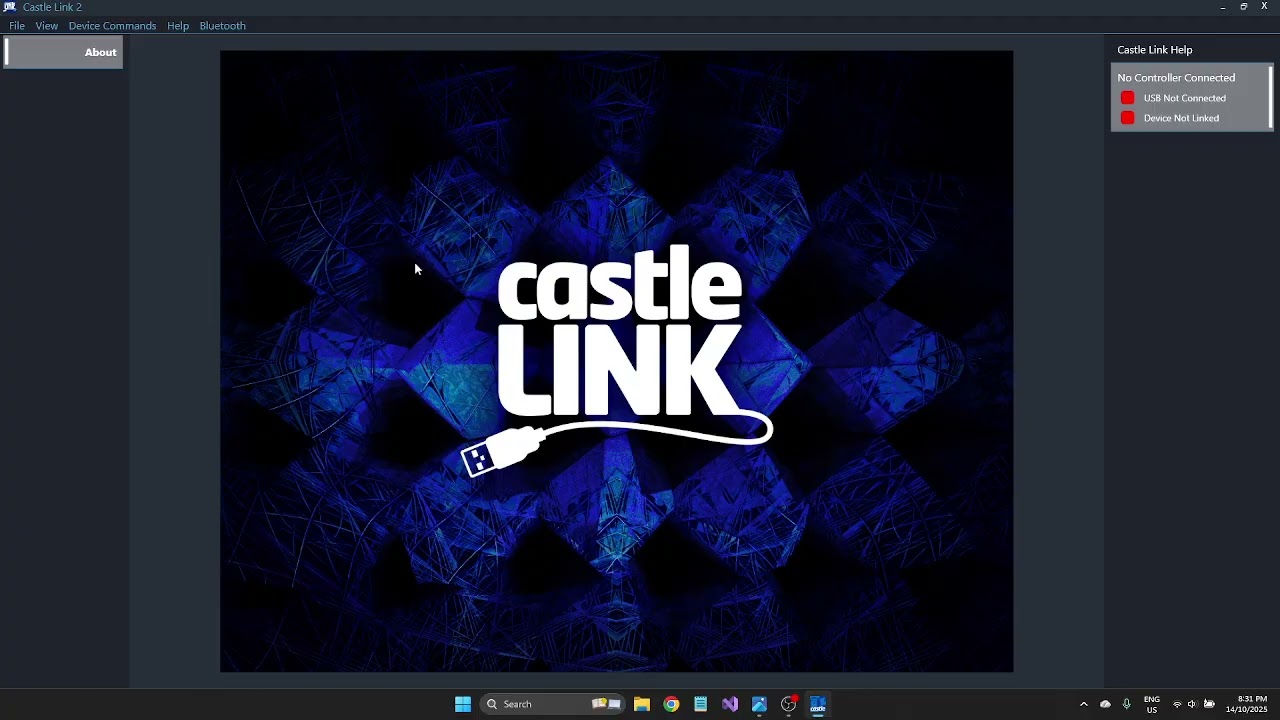1280x720 pixels.
Task: Click the taskbar Search box
Action: [552, 704]
